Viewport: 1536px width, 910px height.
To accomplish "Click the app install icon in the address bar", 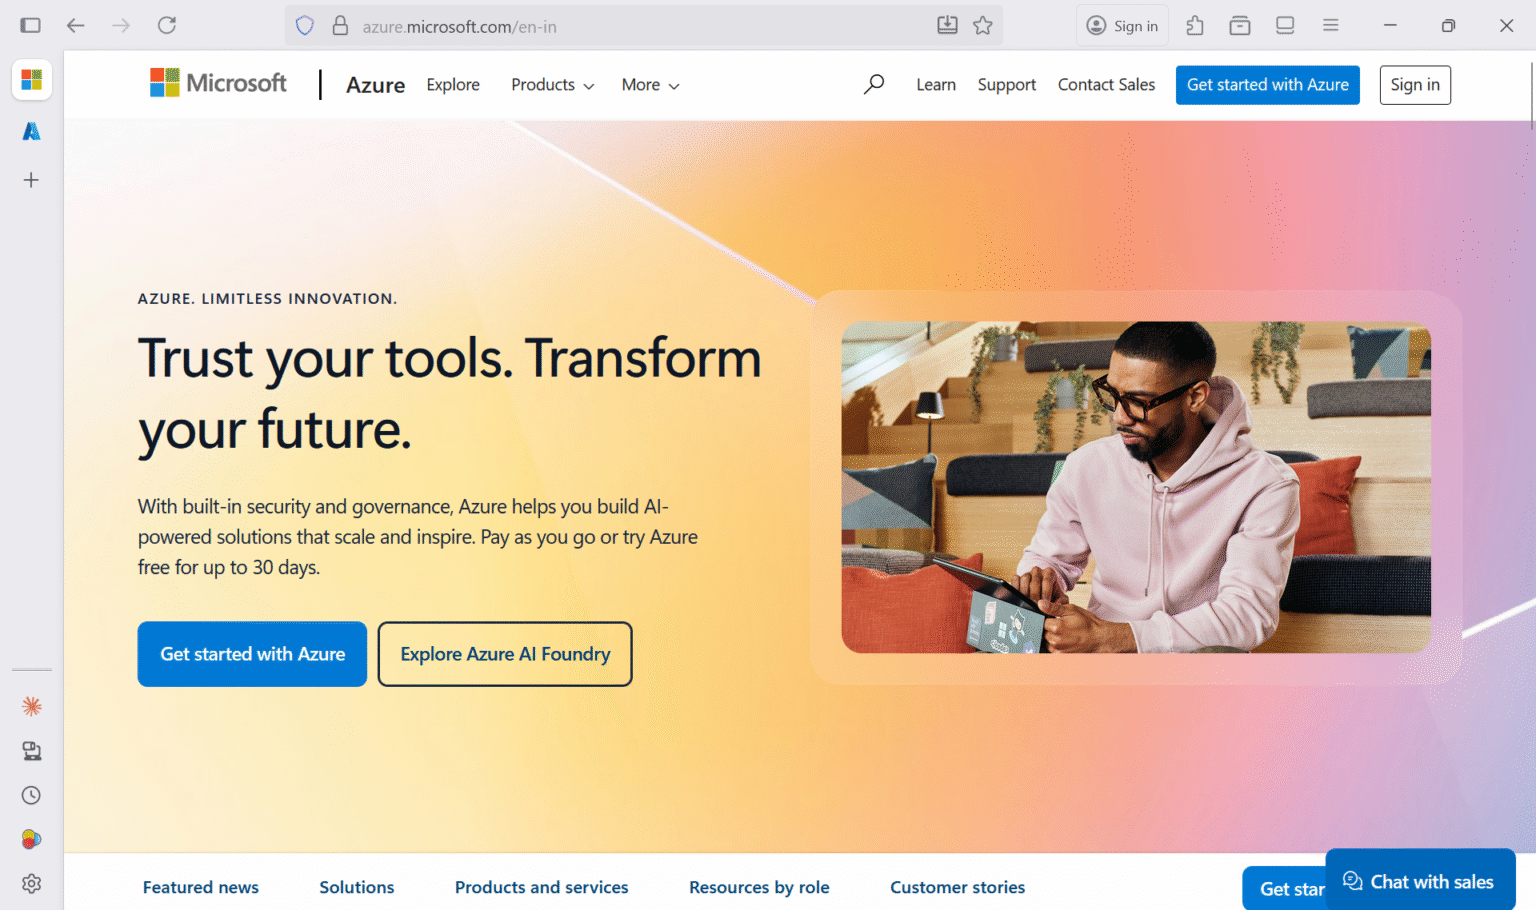I will click(947, 26).
